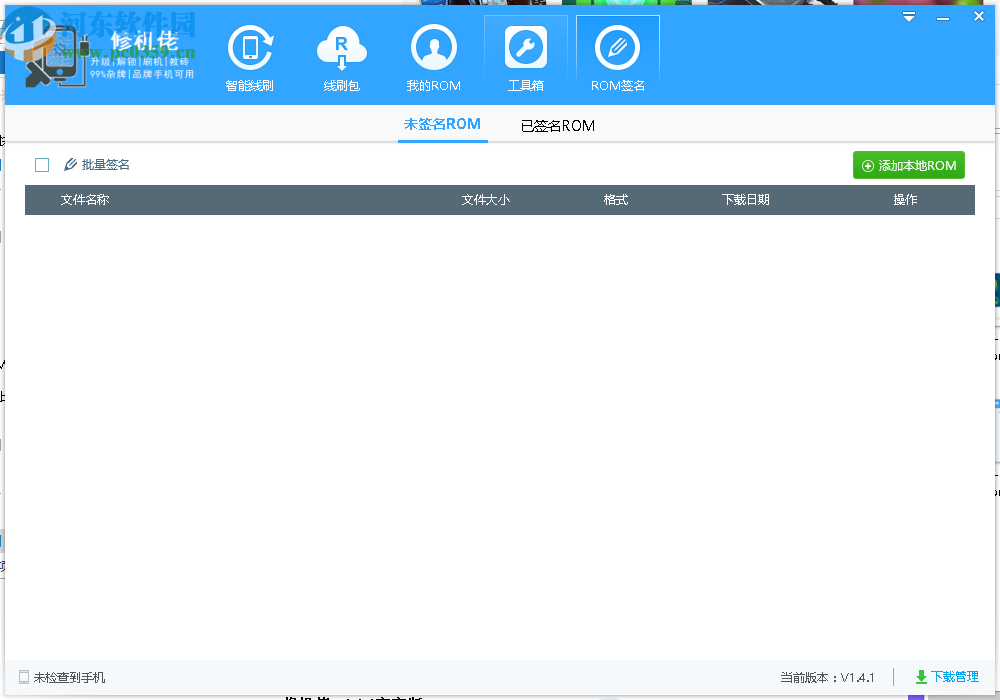Click the 文件大小 column header
The height and width of the screenshot is (700, 1000).
click(x=486, y=200)
